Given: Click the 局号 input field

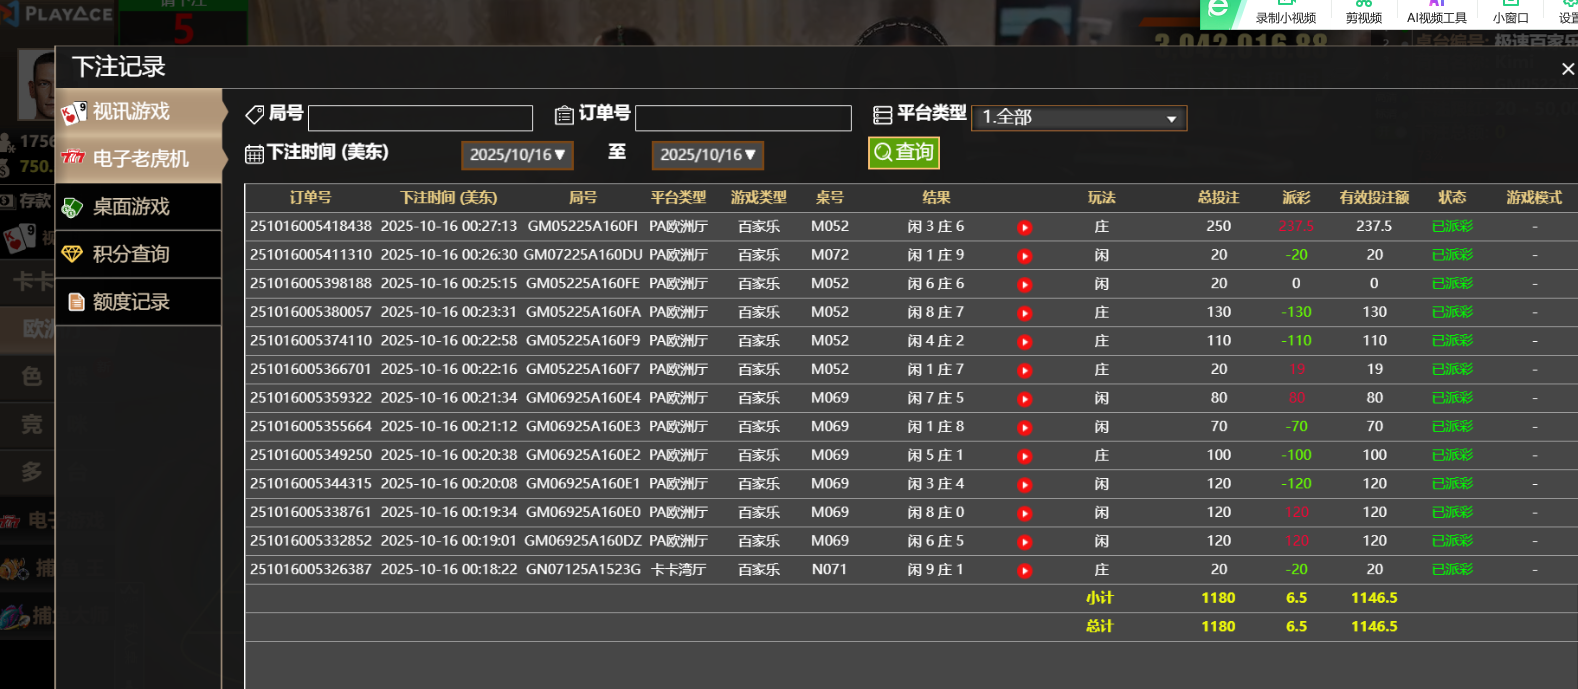Looking at the screenshot, I should (x=420, y=118).
